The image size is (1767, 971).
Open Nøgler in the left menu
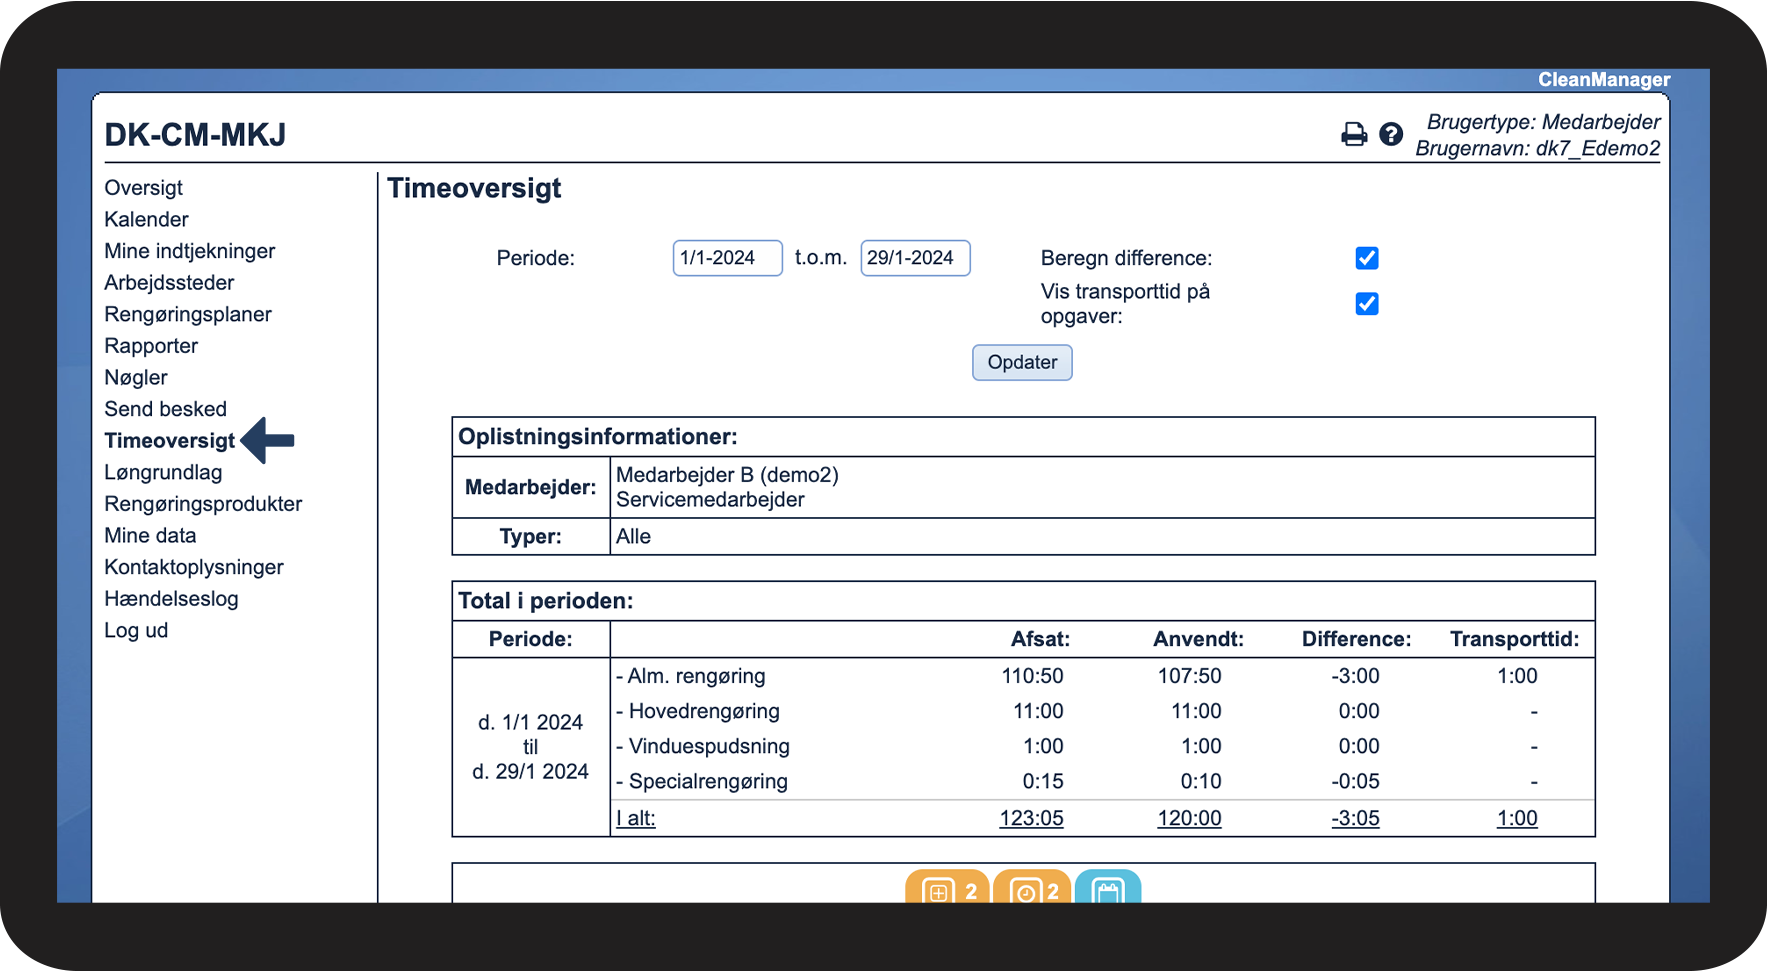point(136,378)
